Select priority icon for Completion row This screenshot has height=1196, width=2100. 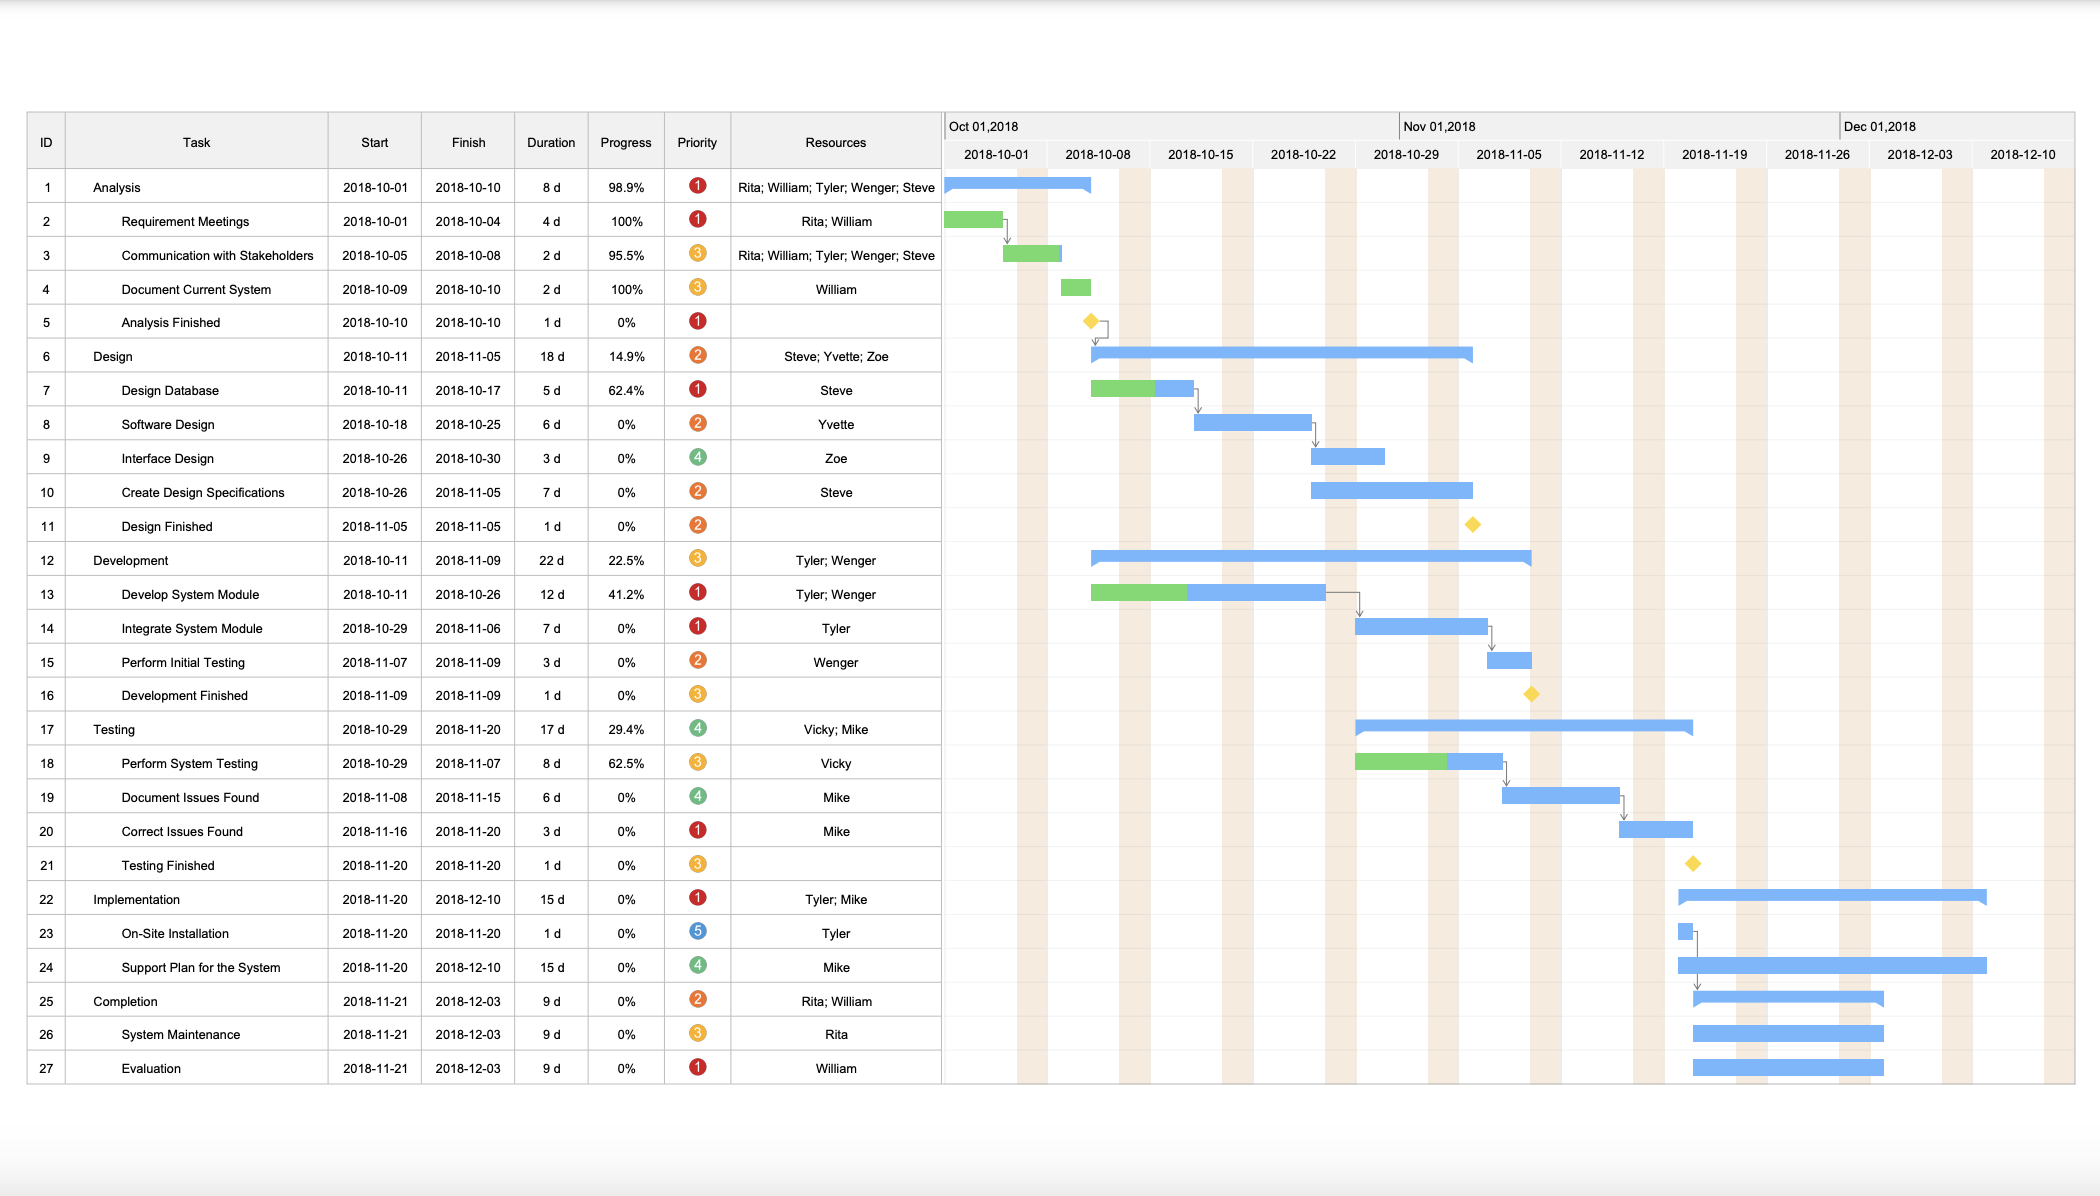coord(698,999)
